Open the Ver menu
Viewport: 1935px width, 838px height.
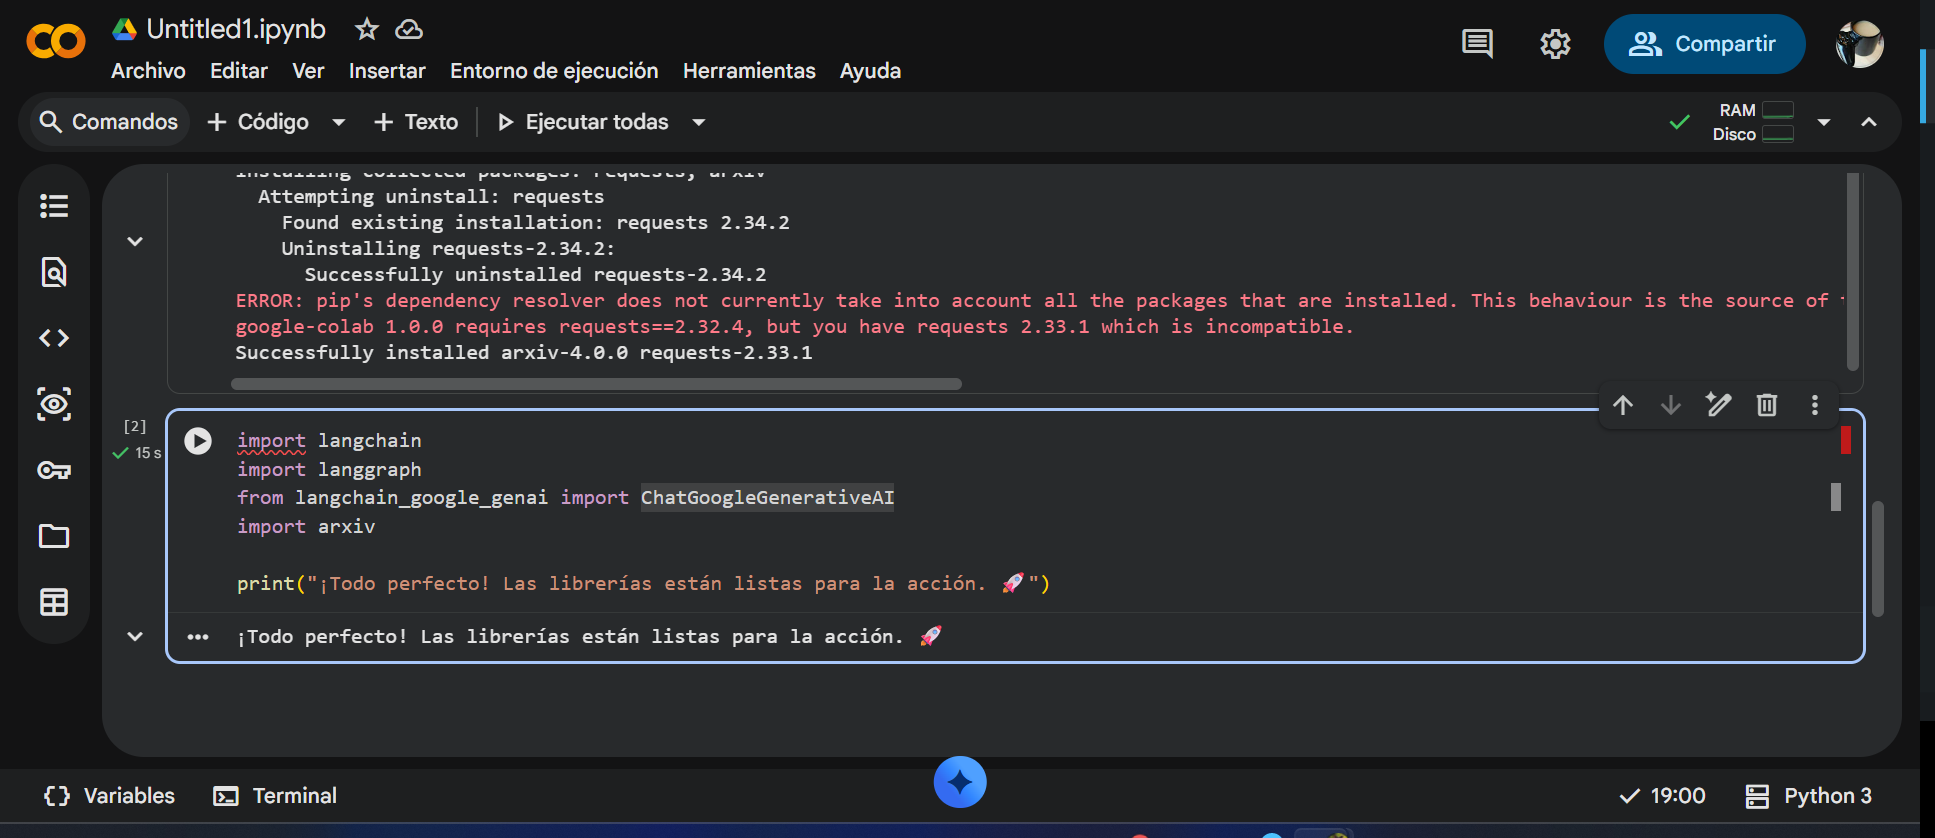pos(308,71)
